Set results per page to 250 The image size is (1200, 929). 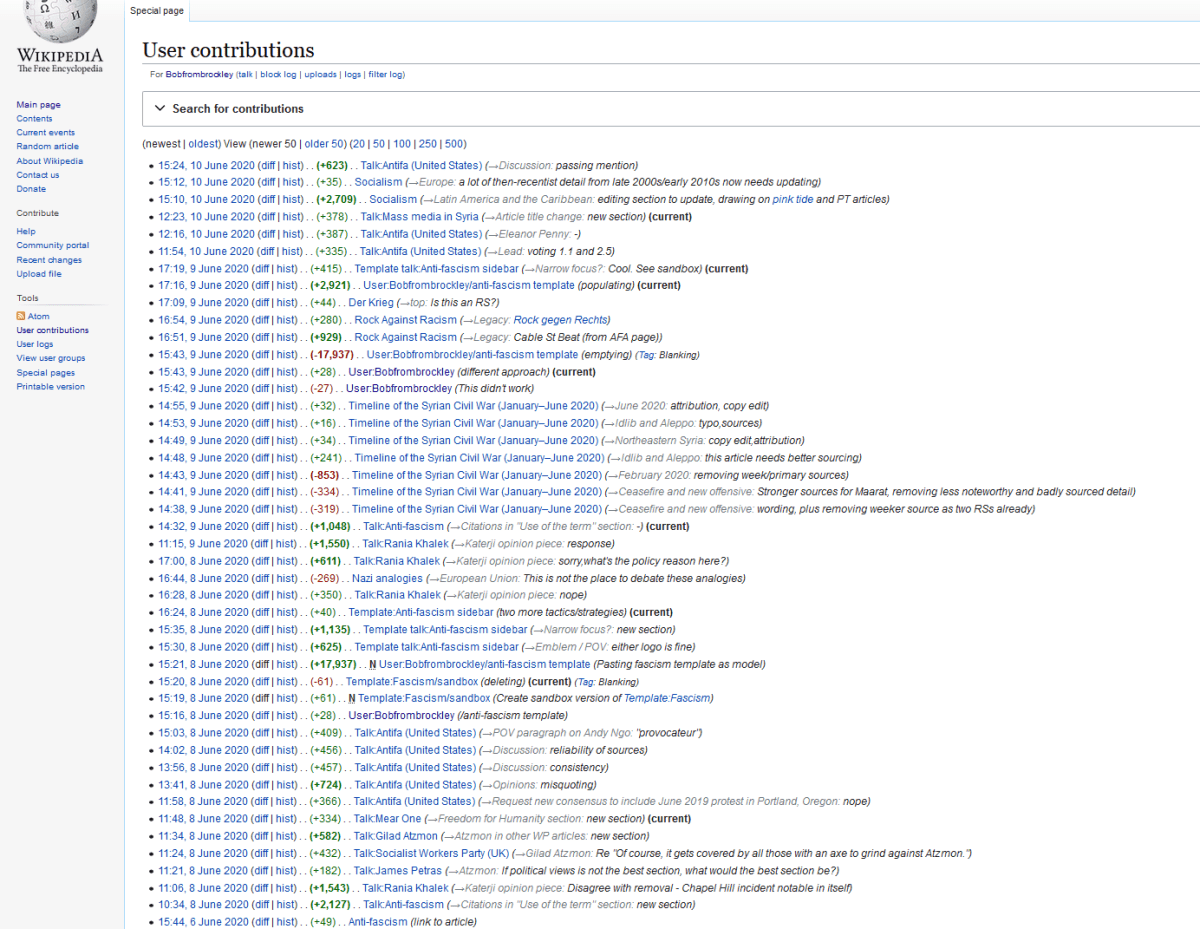pyautogui.click(x=428, y=143)
